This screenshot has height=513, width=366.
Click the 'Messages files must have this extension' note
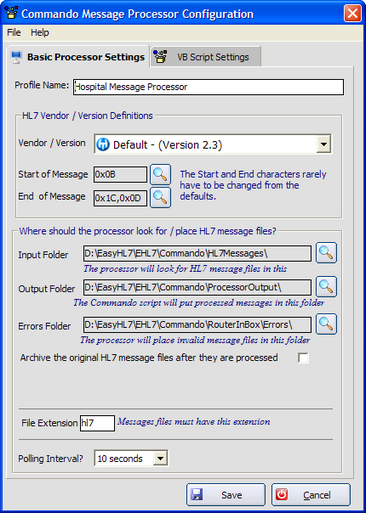[194, 422]
